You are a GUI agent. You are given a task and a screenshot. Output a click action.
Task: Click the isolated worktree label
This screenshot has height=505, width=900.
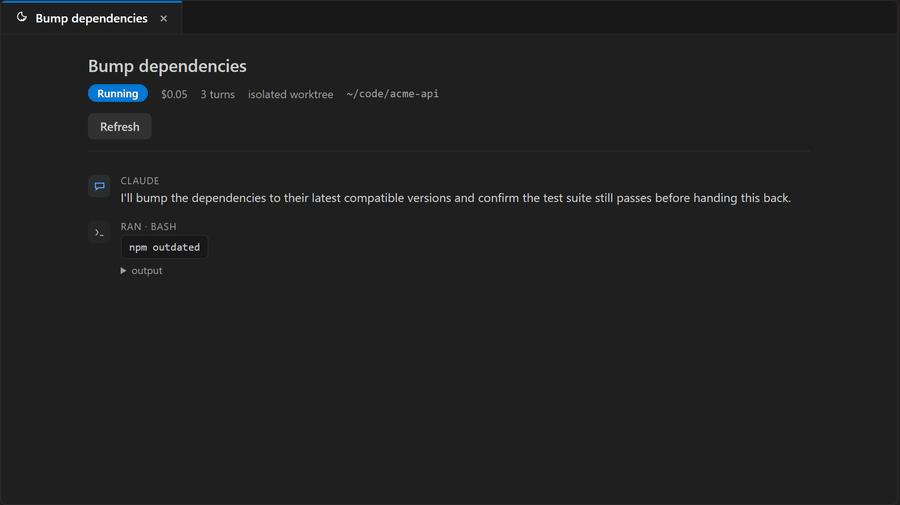click(x=290, y=94)
